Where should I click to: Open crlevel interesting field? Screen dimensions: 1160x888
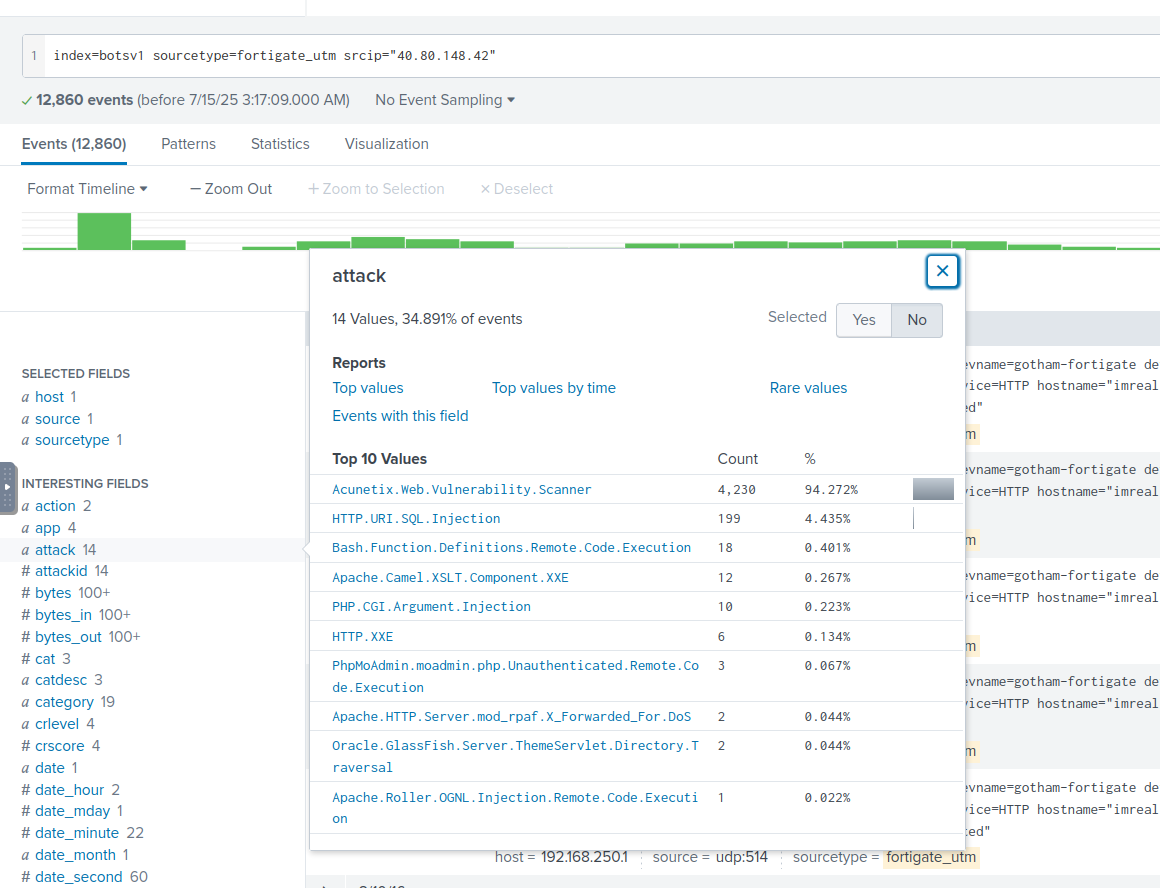[x=57, y=724]
